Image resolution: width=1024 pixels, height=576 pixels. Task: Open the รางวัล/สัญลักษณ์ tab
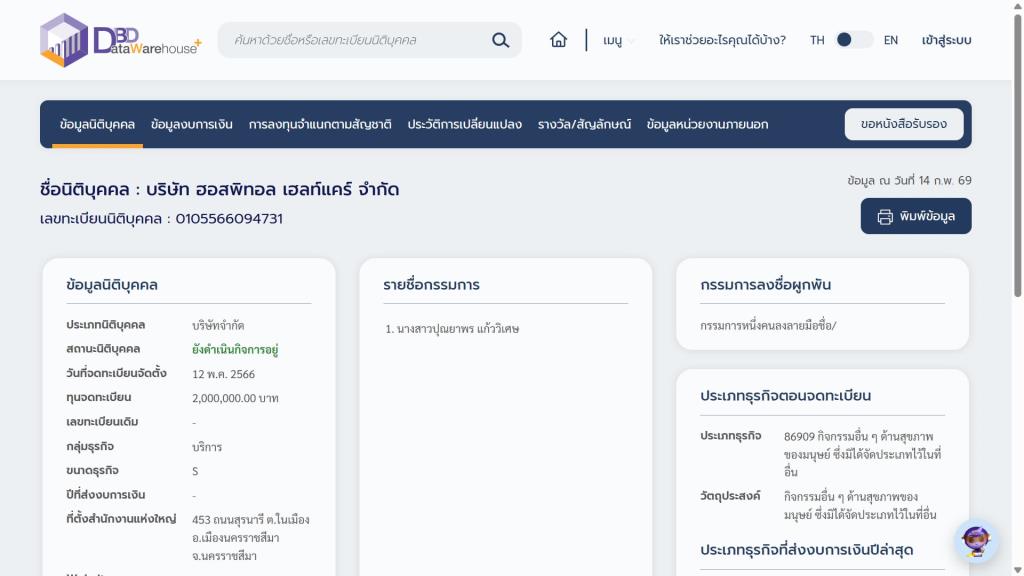tap(584, 124)
